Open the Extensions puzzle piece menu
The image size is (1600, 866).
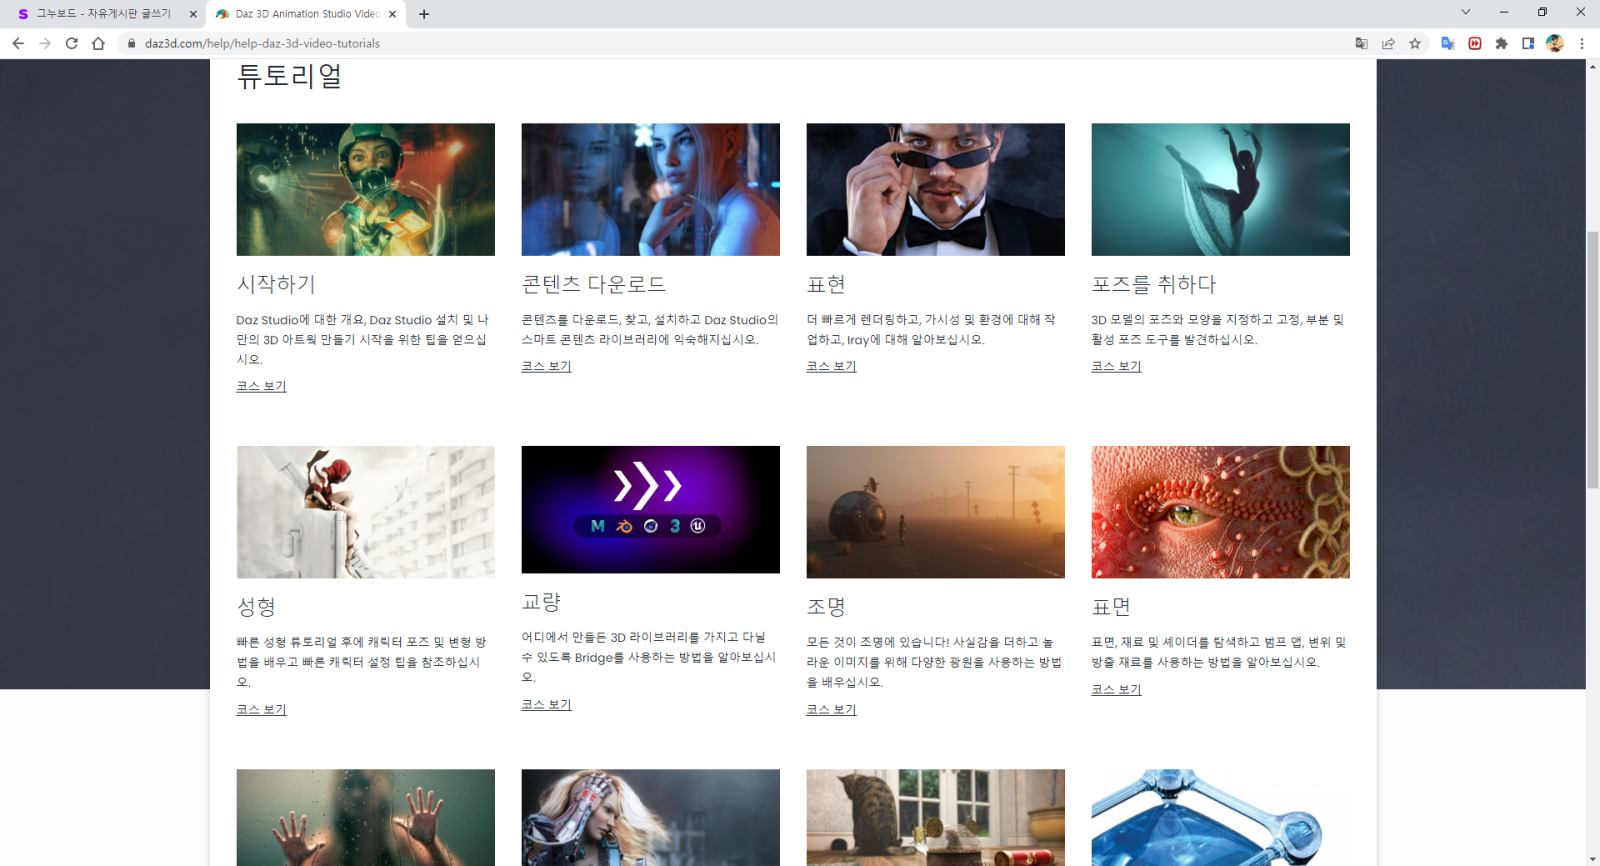tap(1501, 43)
